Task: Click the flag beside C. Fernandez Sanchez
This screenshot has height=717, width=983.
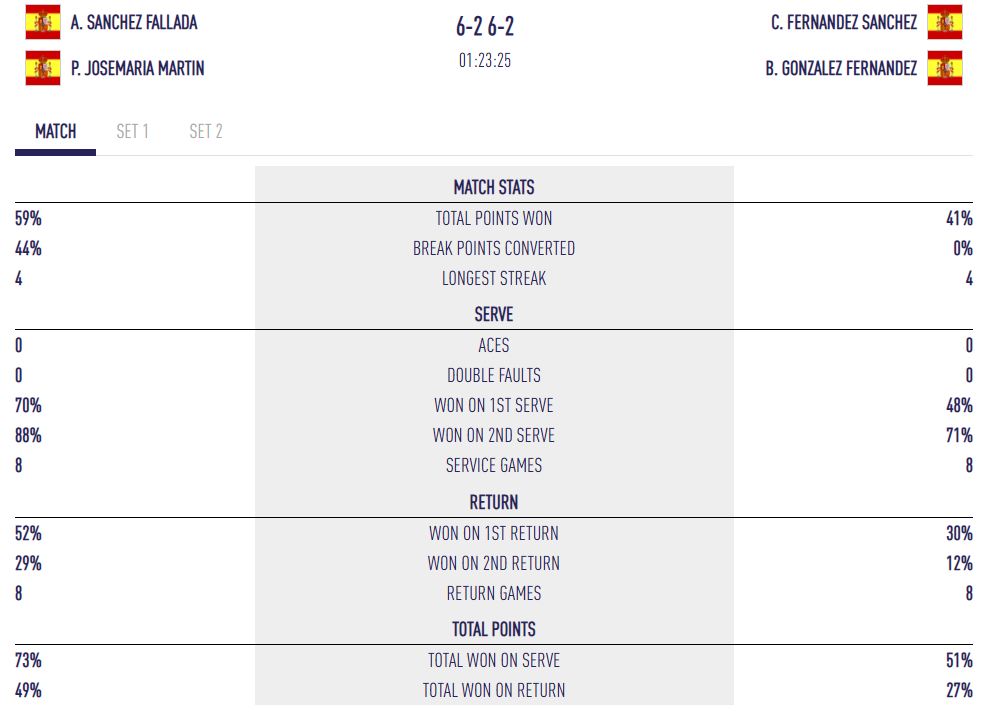Action: point(944,22)
